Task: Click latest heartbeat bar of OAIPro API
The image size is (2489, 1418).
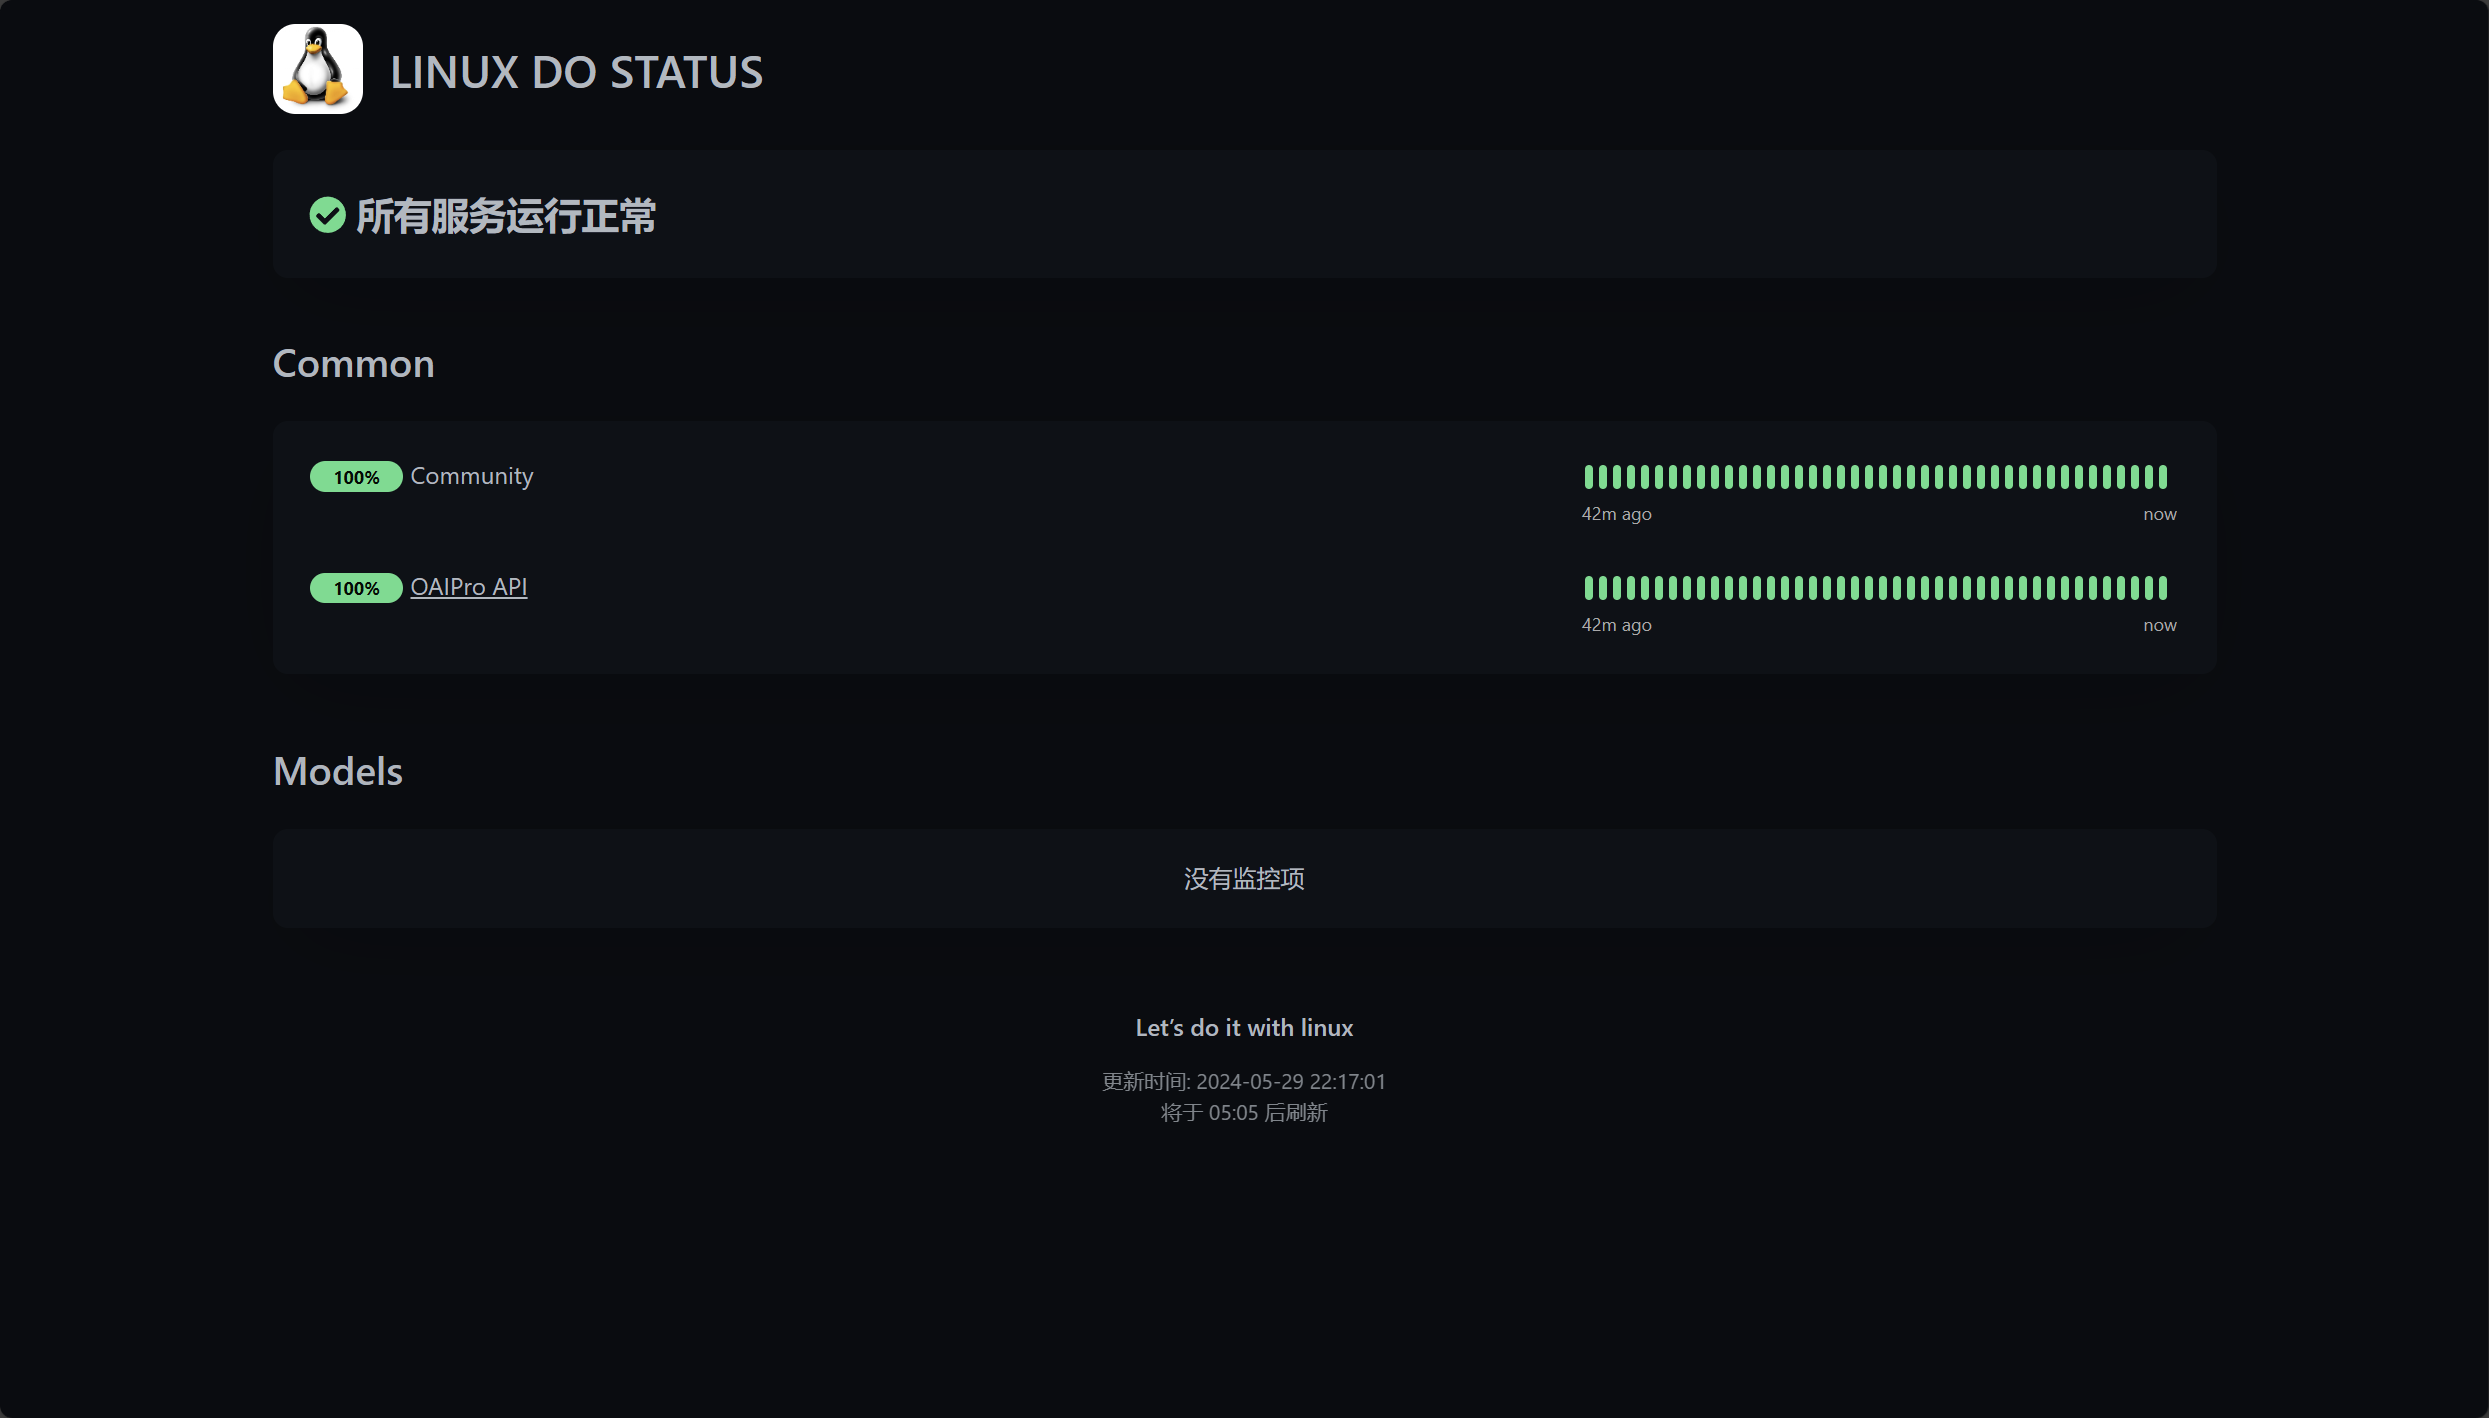Action: pos(2162,588)
